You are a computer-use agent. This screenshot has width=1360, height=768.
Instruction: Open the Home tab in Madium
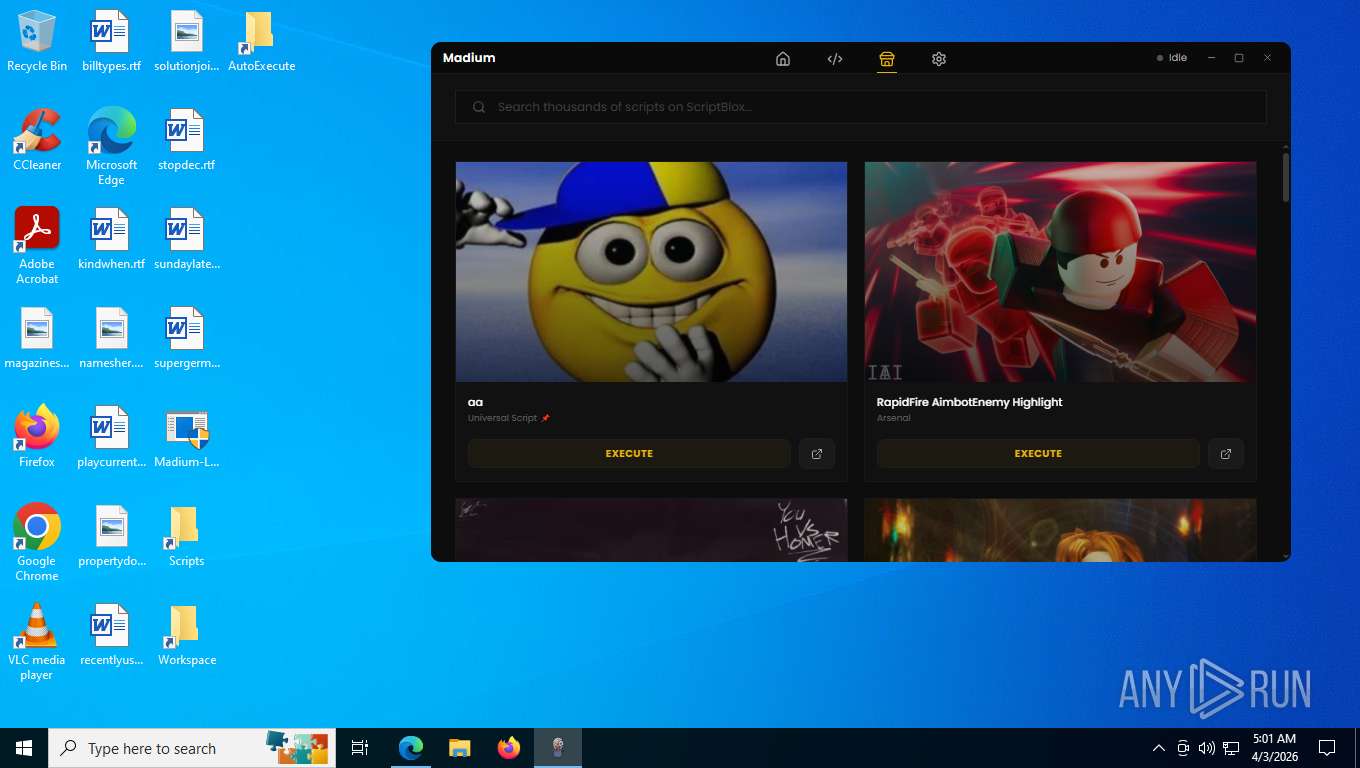(x=783, y=59)
